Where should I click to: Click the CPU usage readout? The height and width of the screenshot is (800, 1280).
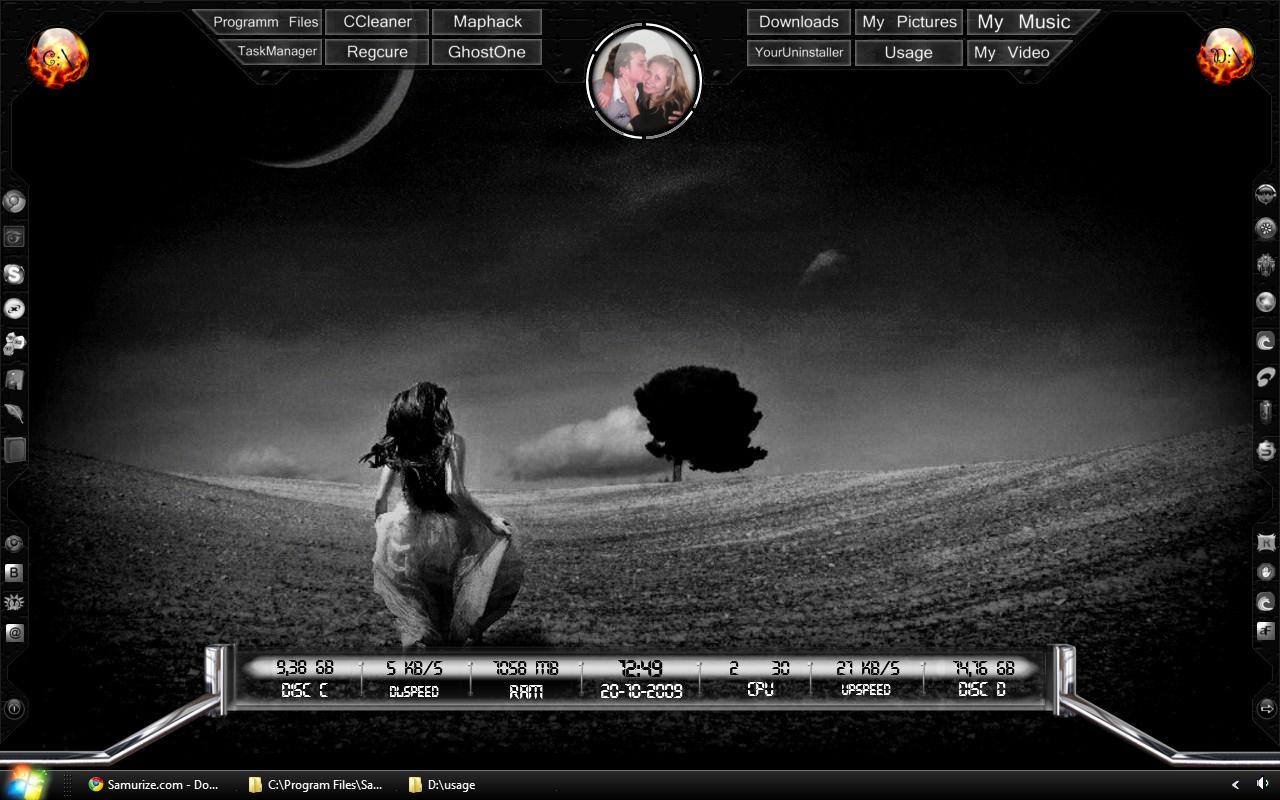coord(760,678)
